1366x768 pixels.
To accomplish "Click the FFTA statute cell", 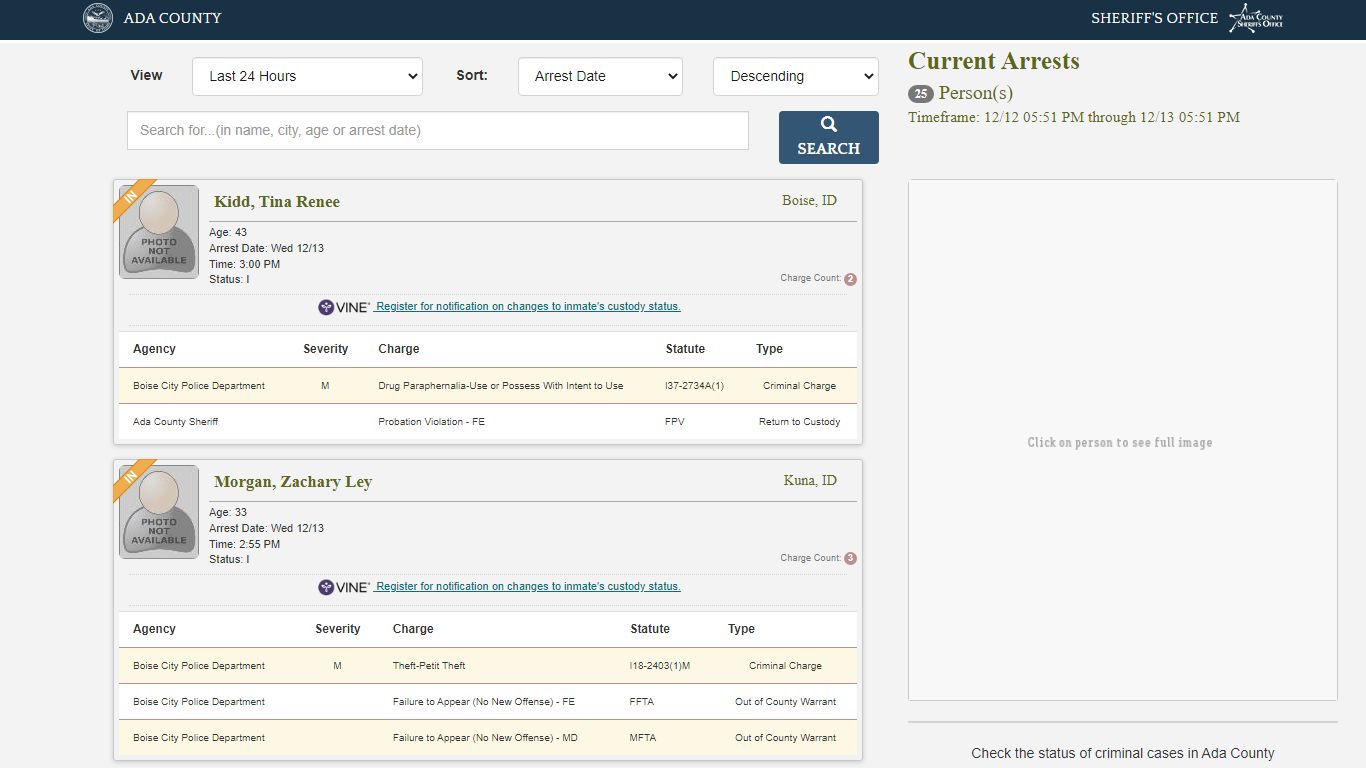I will [x=642, y=702].
